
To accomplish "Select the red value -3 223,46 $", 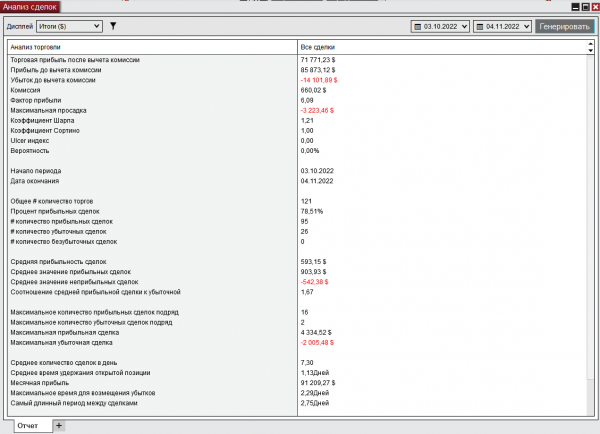I will [x=317, y=110].
